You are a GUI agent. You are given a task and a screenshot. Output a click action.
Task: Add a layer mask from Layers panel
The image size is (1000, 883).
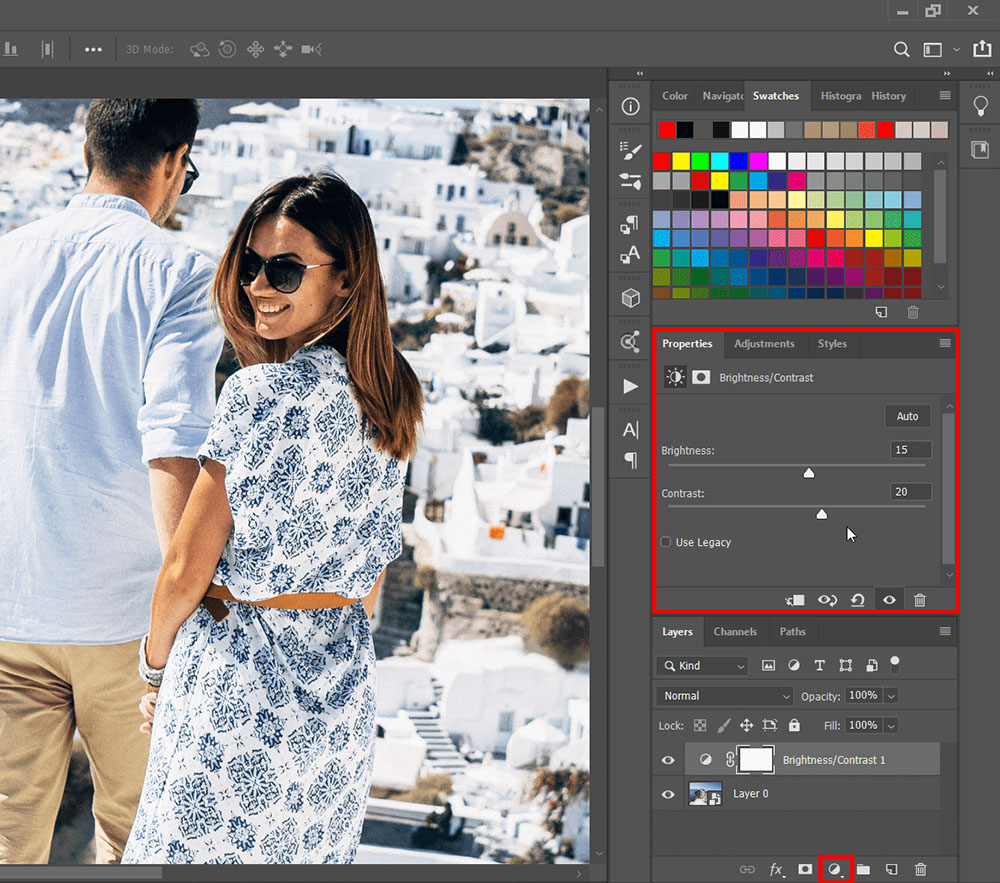coord(805,869)
